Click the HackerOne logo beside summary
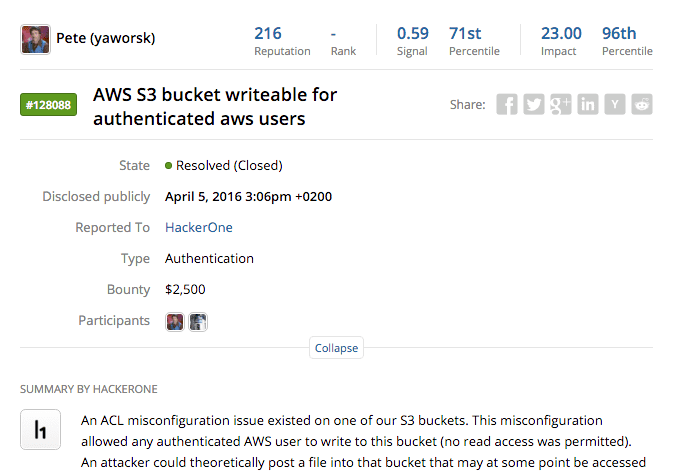This screenshot has height=474, width=673. point(41,430)
